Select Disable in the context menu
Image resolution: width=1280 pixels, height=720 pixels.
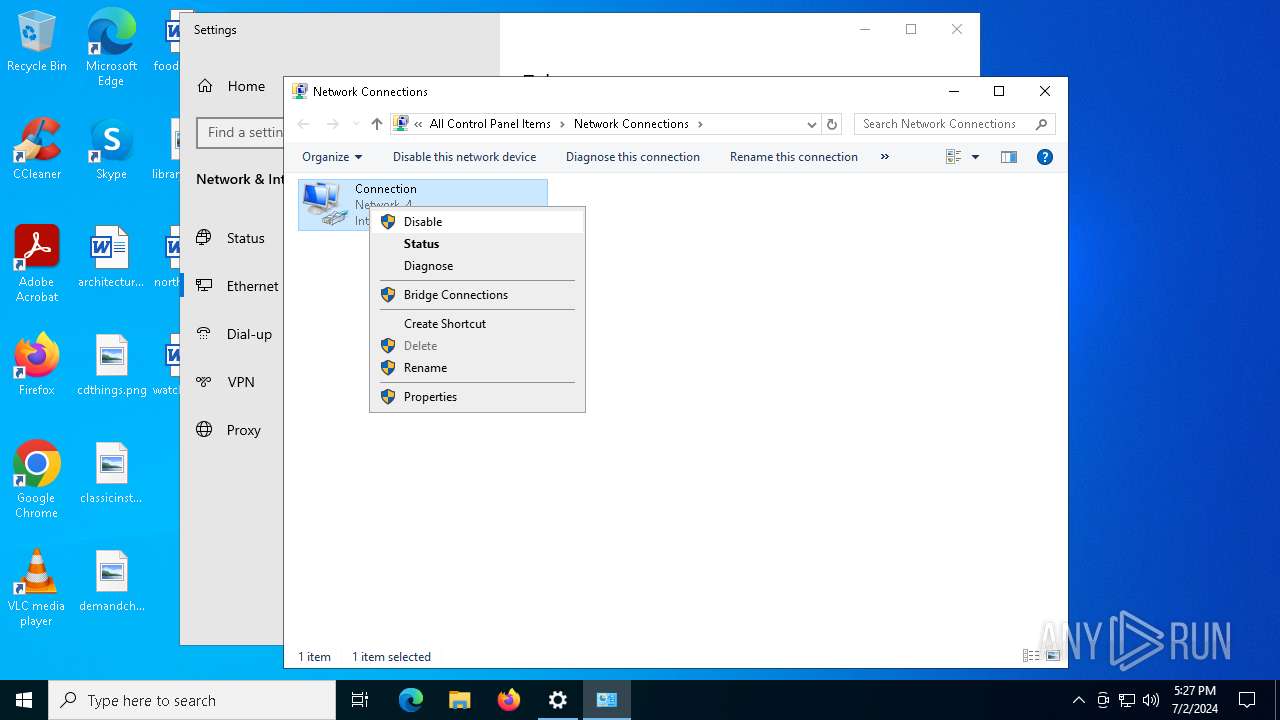pos(477,222)
